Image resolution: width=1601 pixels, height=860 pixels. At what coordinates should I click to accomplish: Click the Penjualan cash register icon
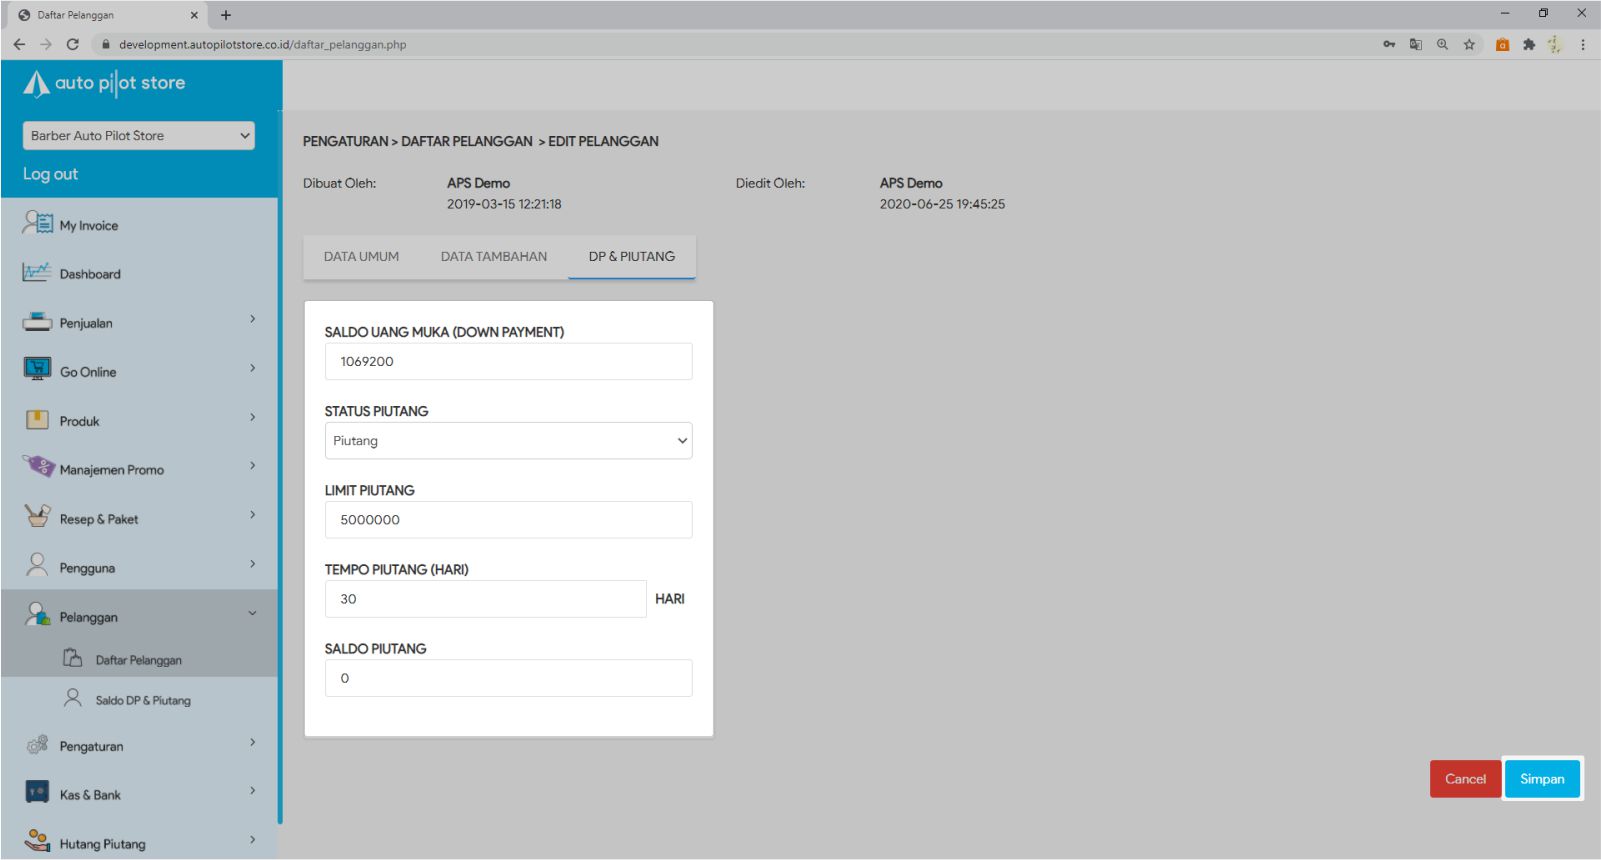[37, 322]
